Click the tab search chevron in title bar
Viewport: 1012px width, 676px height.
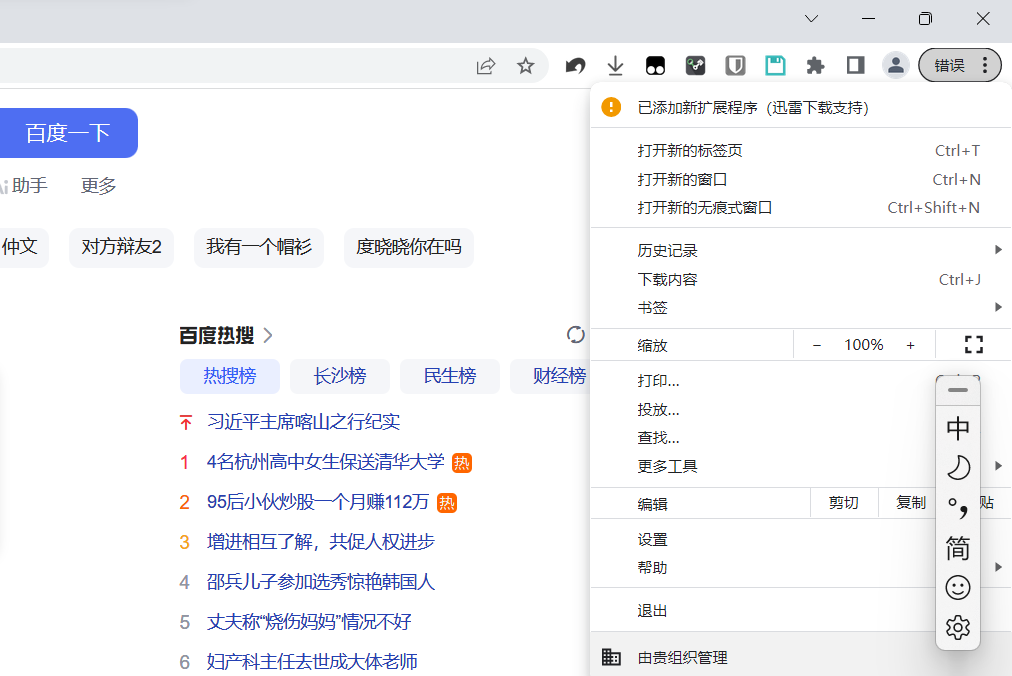coord(811,19)
